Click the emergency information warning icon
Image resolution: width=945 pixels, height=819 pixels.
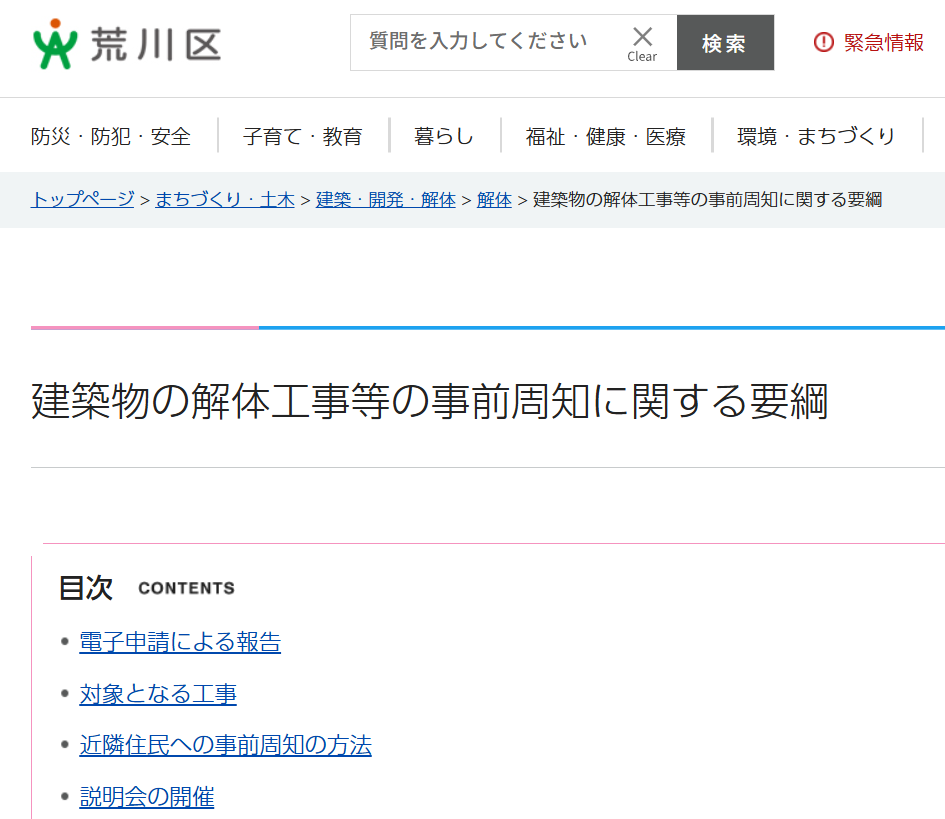(823, 42)
